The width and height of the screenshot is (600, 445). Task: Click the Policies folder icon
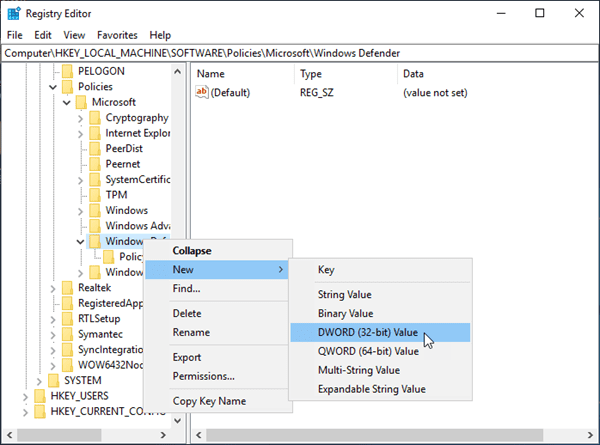pos(67,87)
